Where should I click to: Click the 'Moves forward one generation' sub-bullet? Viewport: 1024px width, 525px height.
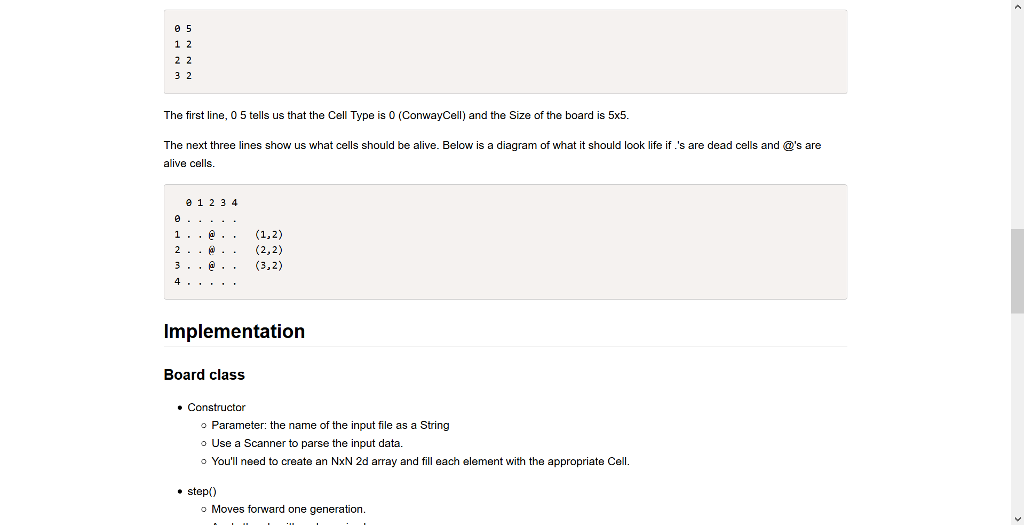(x=289, y=509)
